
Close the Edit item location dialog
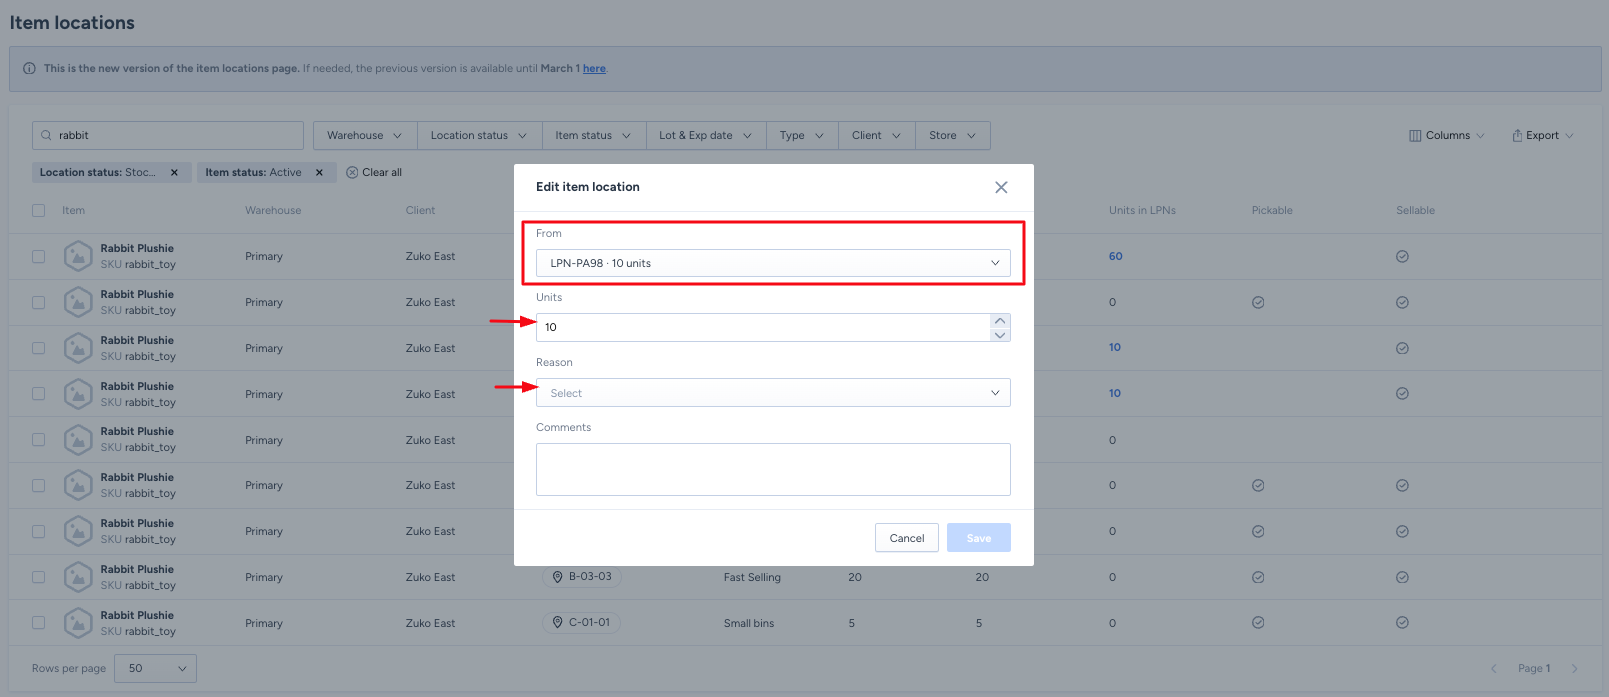(x=1001, y=187)
